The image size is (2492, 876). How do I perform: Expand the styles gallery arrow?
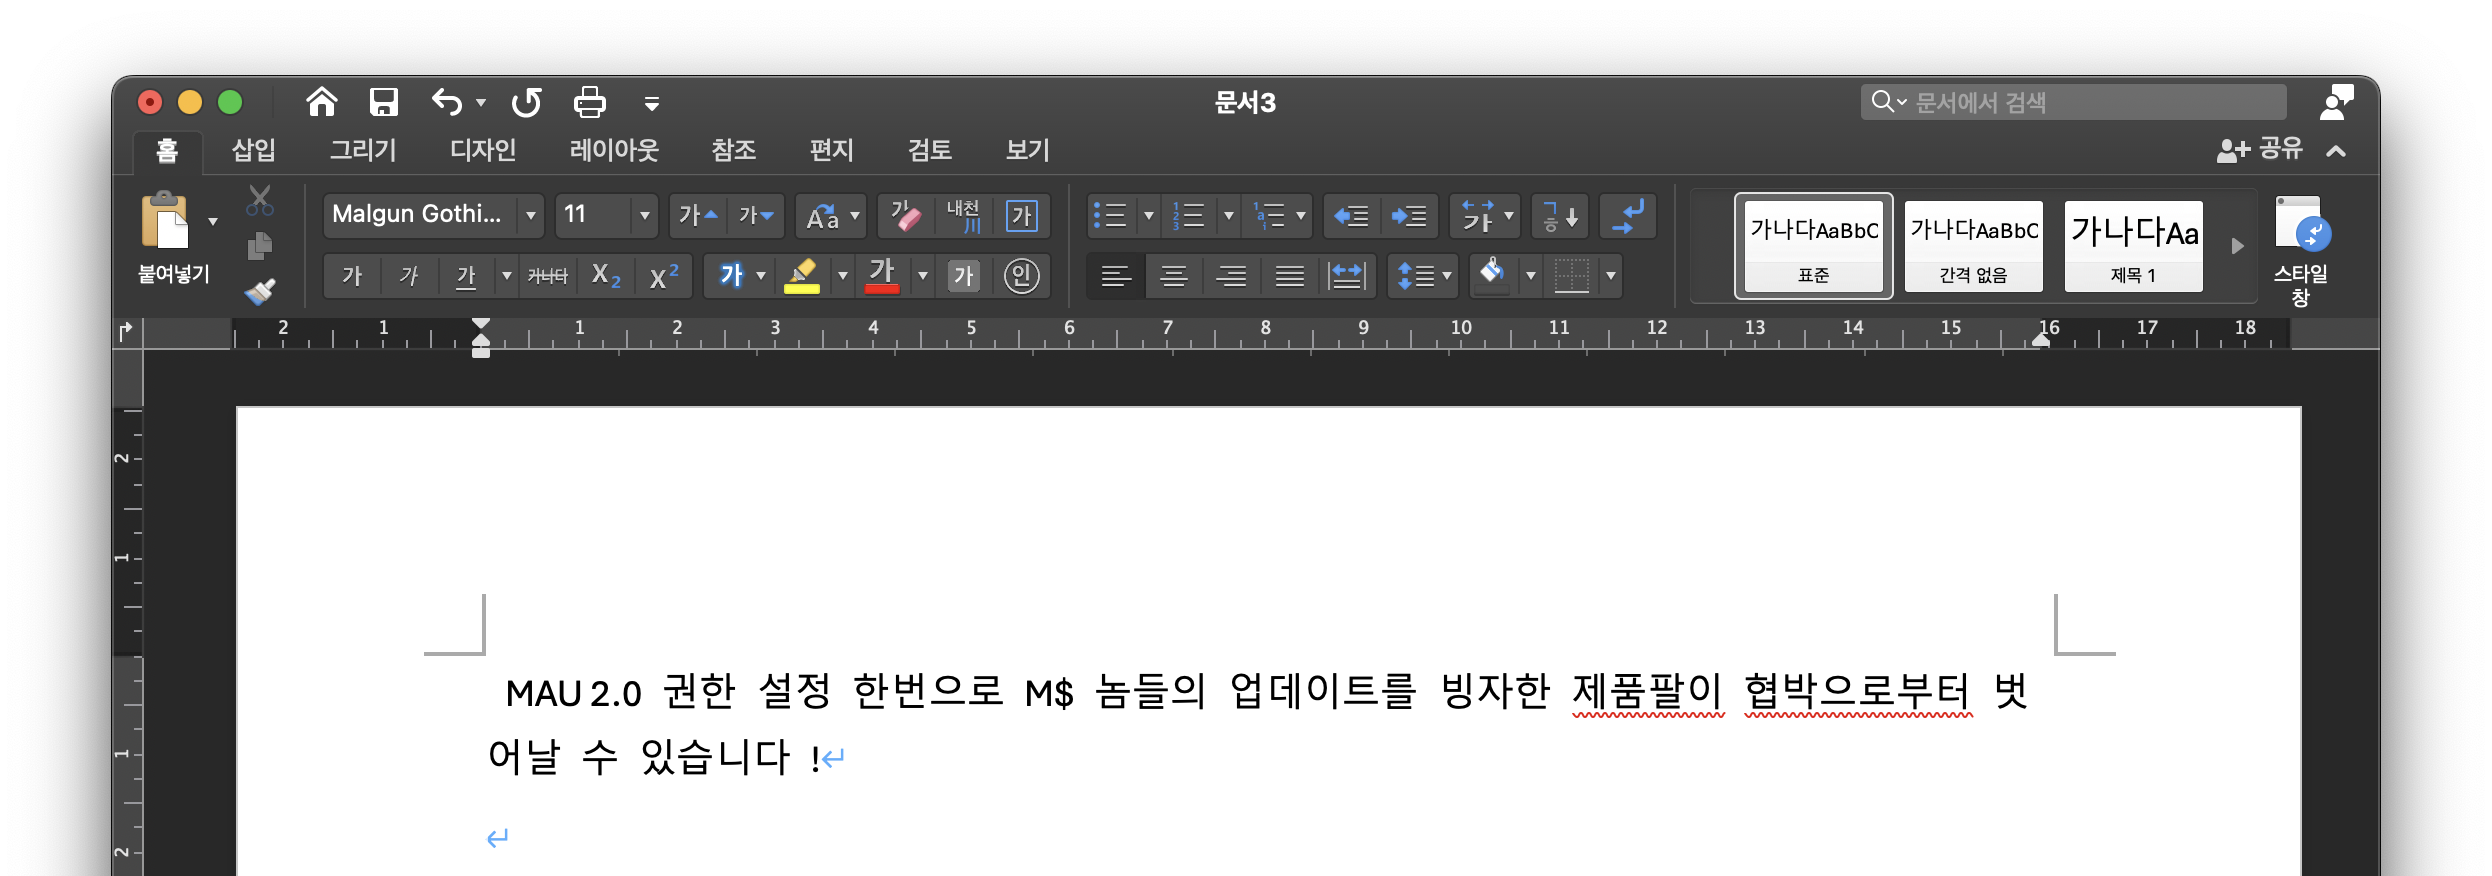[x=2238, y=246]
